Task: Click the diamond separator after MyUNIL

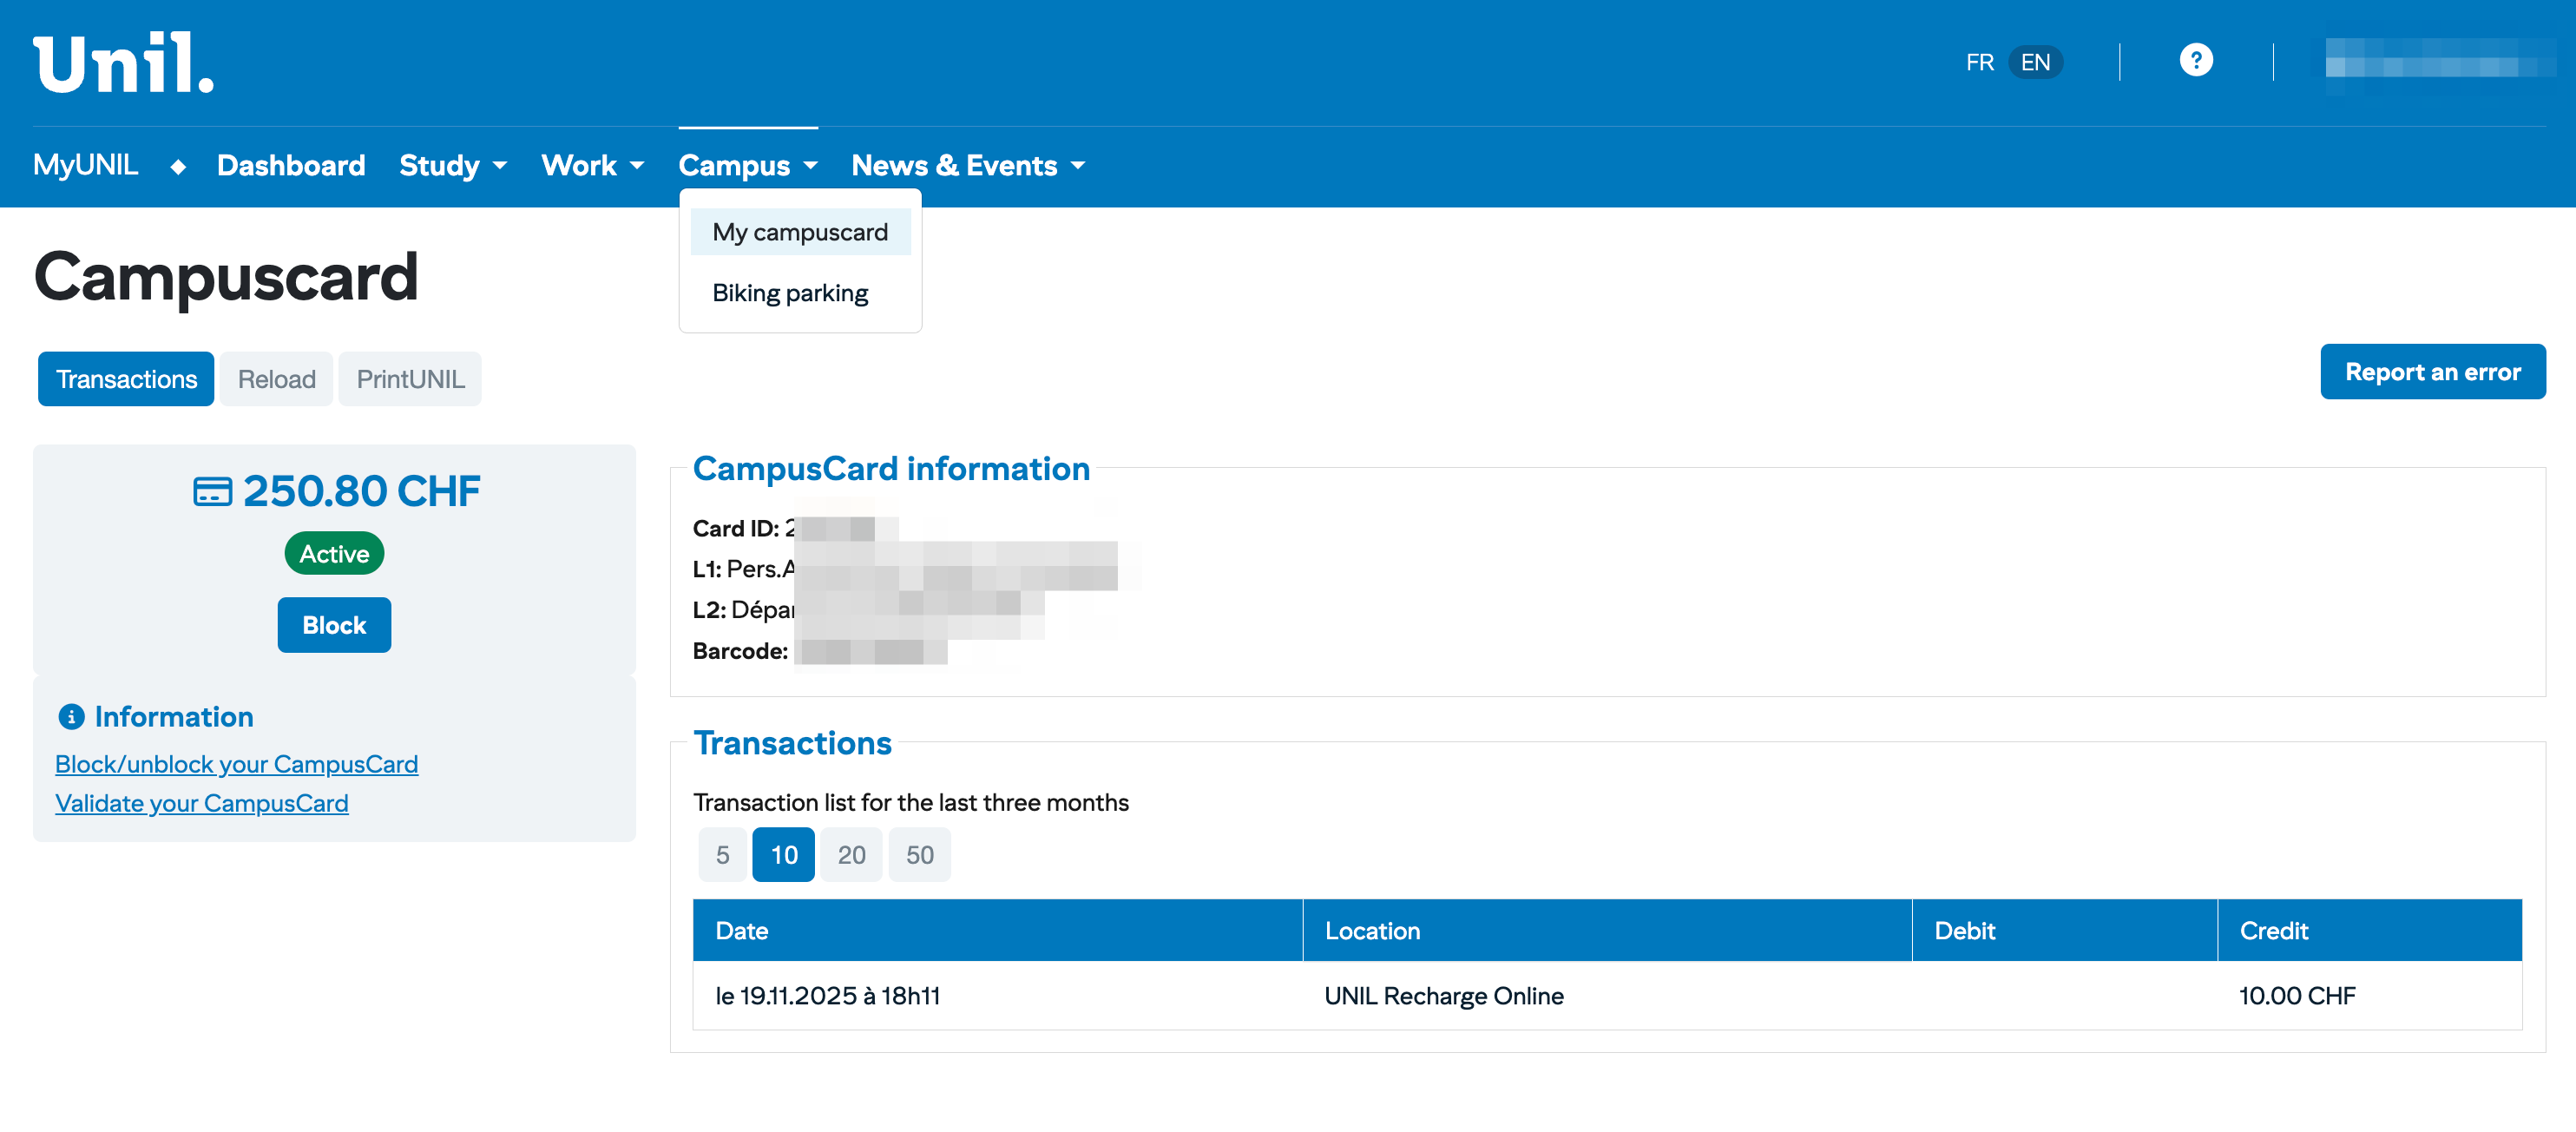Action: coord(178,167)
